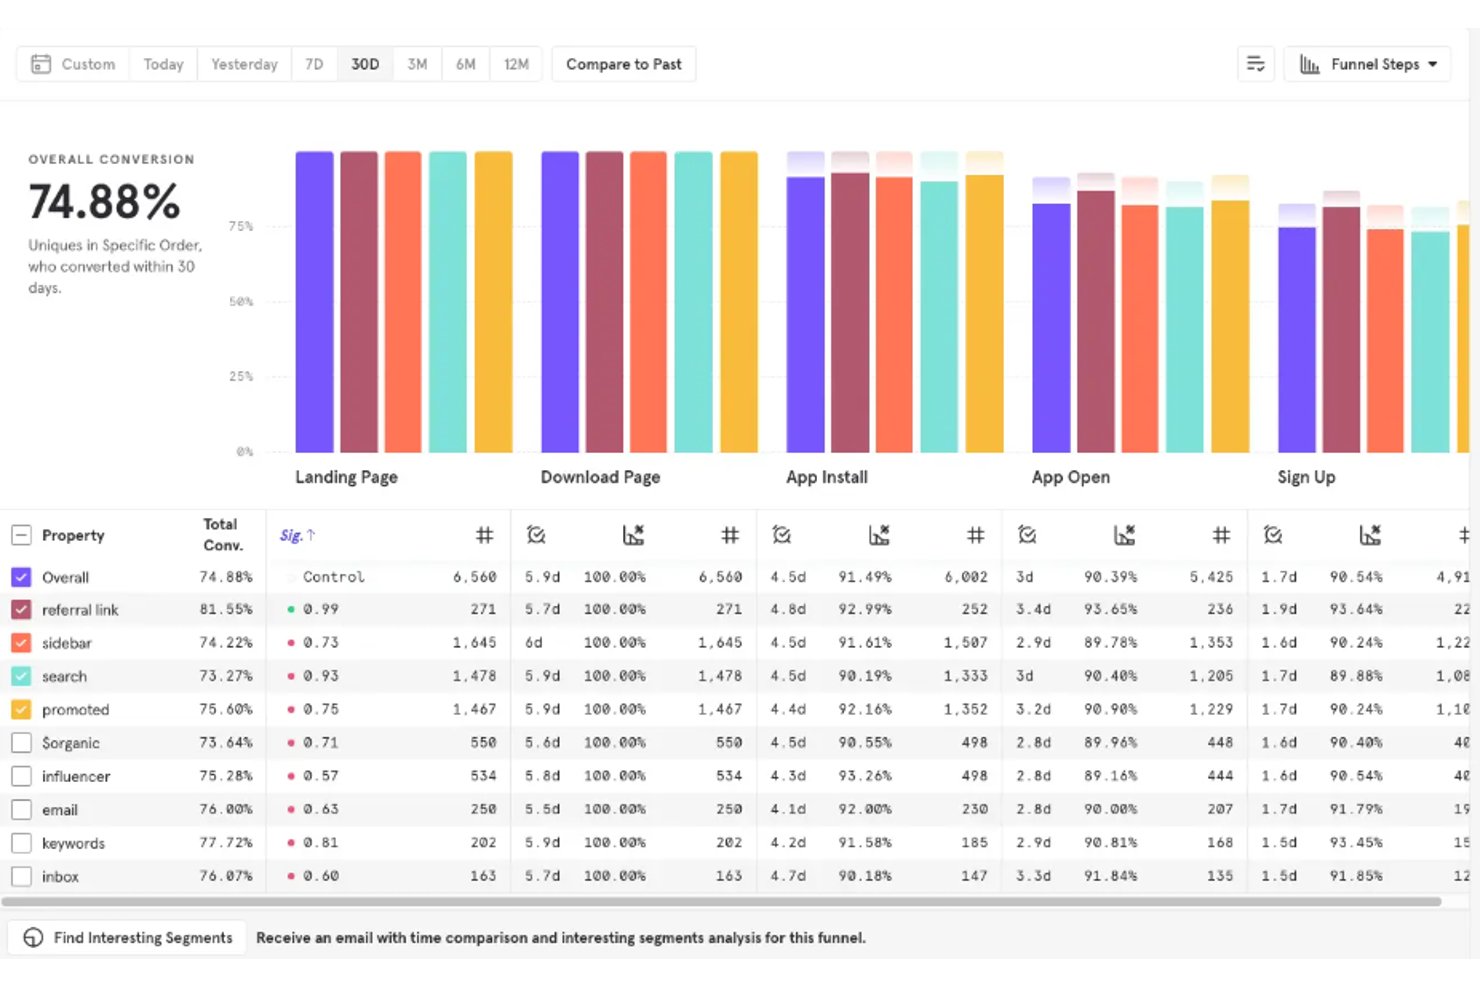The width and height of the screenshot is (1480, 987).
Task: Click the orange sidebar bar in Sign Up
Action: (1386, 340)
